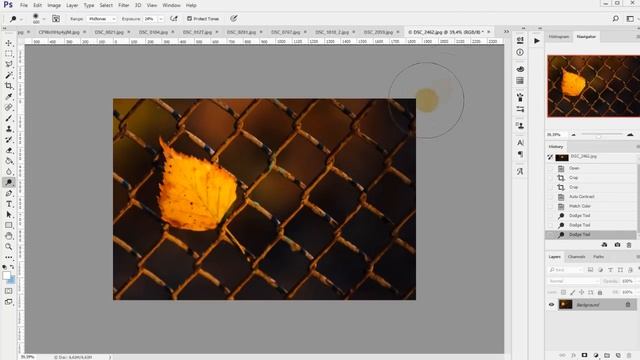Select the Crop tool in toolbar
This screenshot has height=360, width=640.
pos(9,86)
